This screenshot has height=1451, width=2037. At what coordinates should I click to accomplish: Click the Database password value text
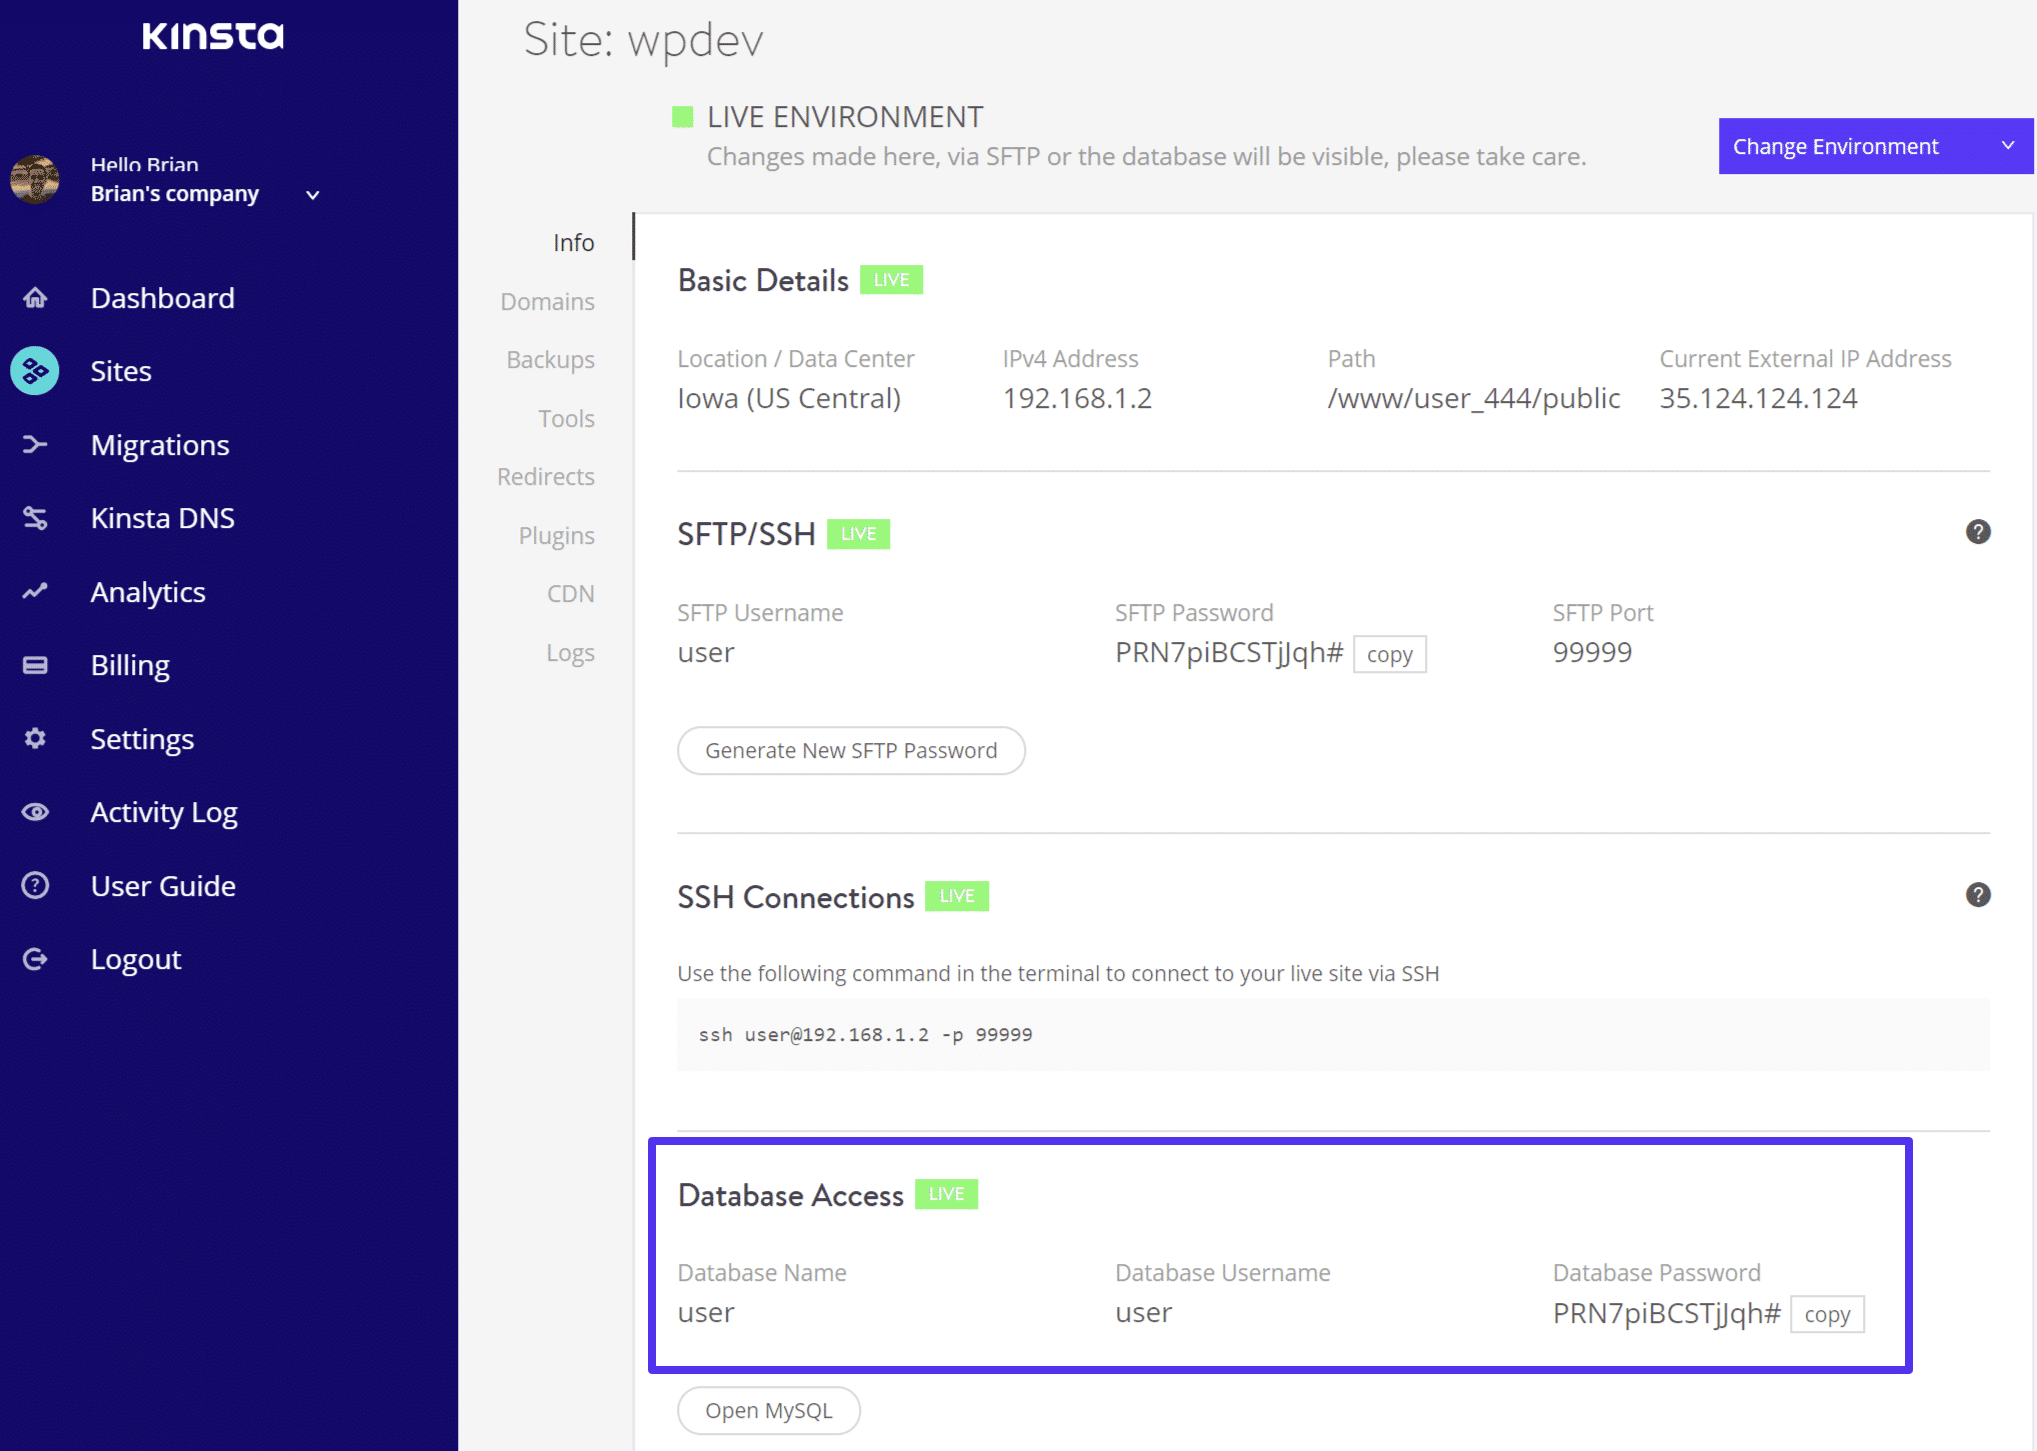click(x=1667, y=1312)
